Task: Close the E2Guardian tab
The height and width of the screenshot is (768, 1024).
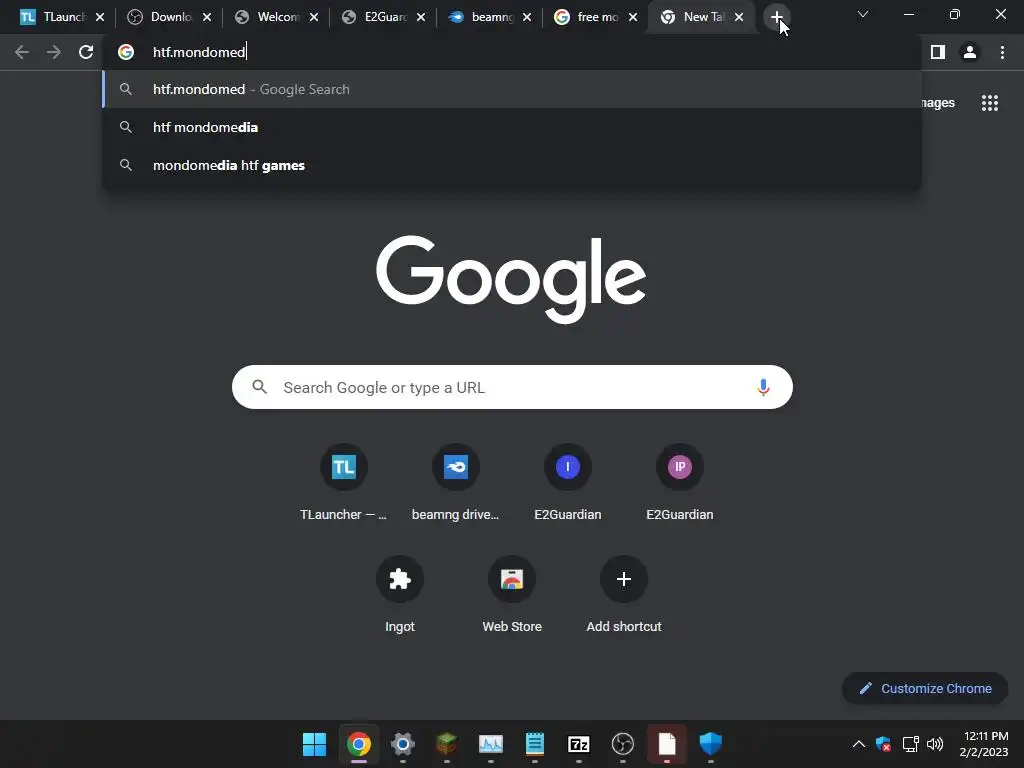Action: (x=421, y=17)
